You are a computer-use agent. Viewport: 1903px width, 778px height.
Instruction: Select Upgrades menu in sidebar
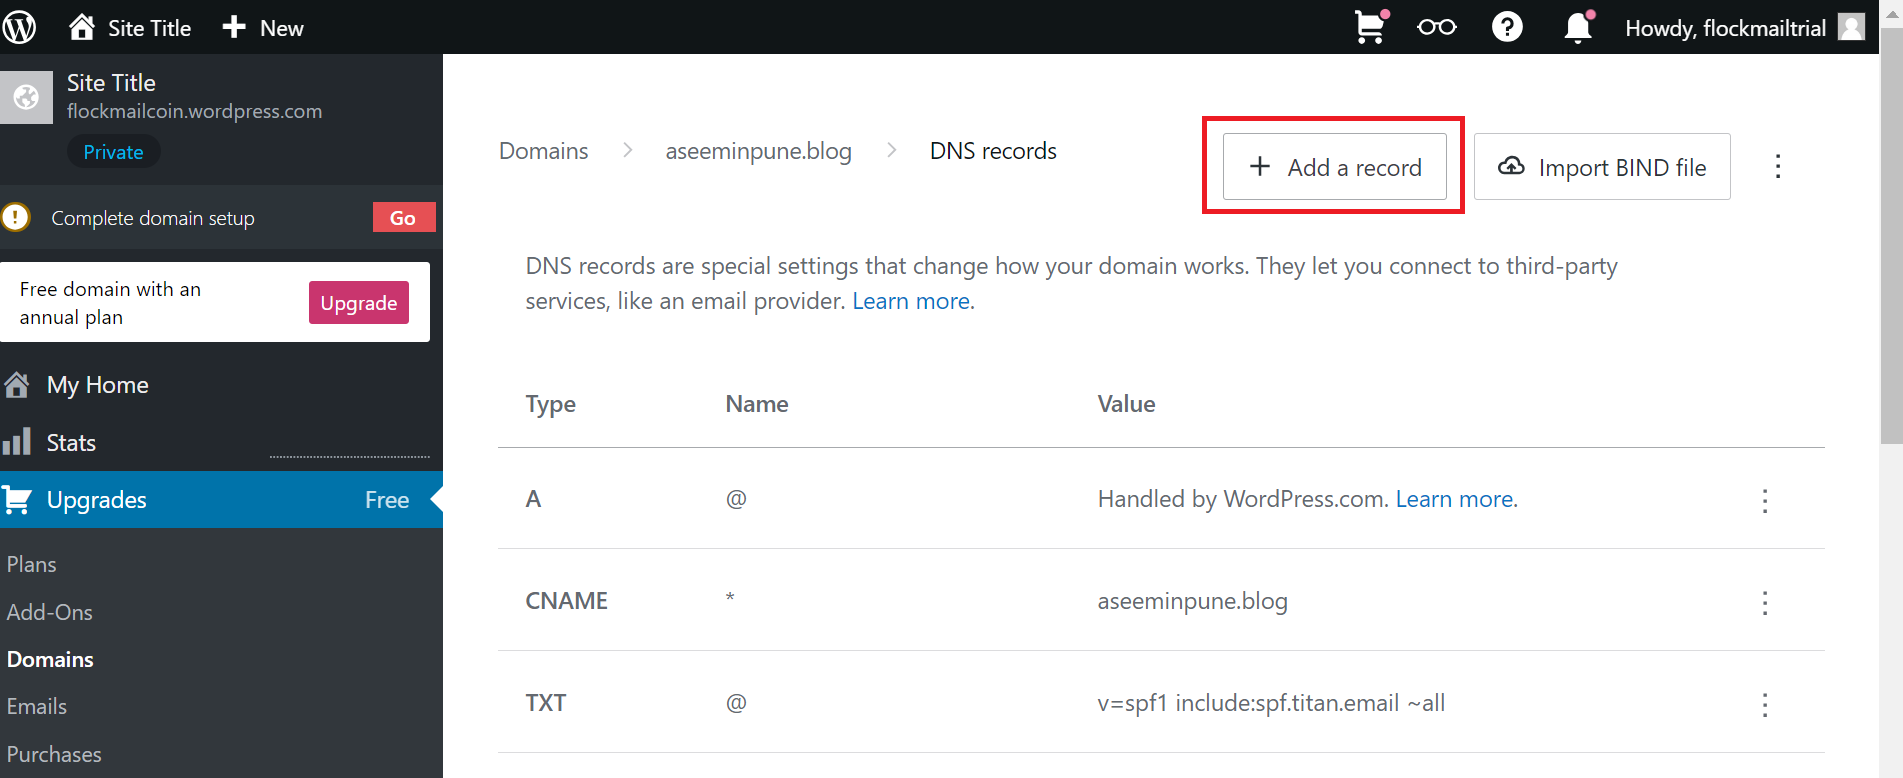click(221, 499)
